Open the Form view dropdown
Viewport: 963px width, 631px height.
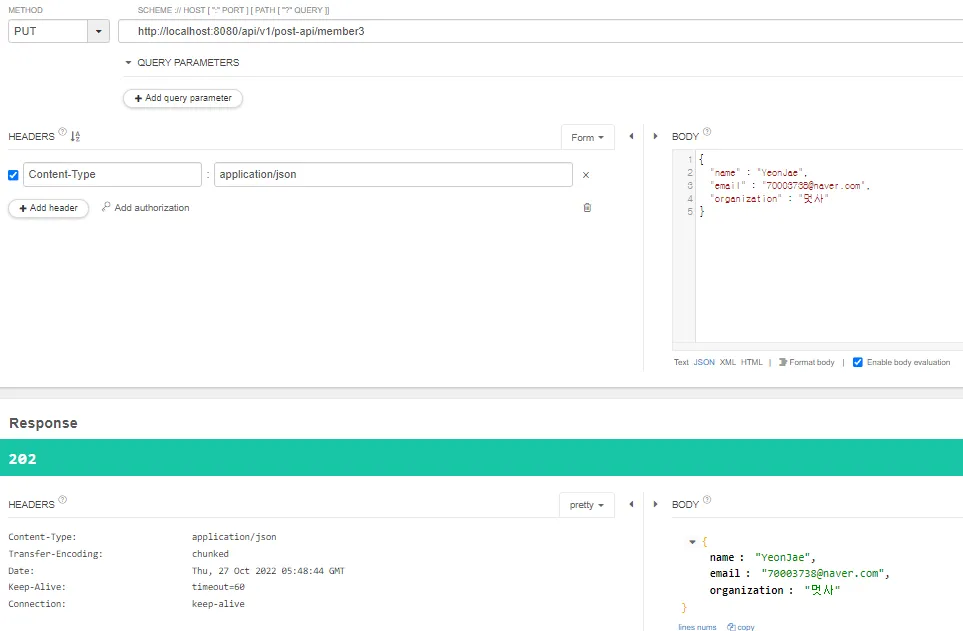pos(587,138)
